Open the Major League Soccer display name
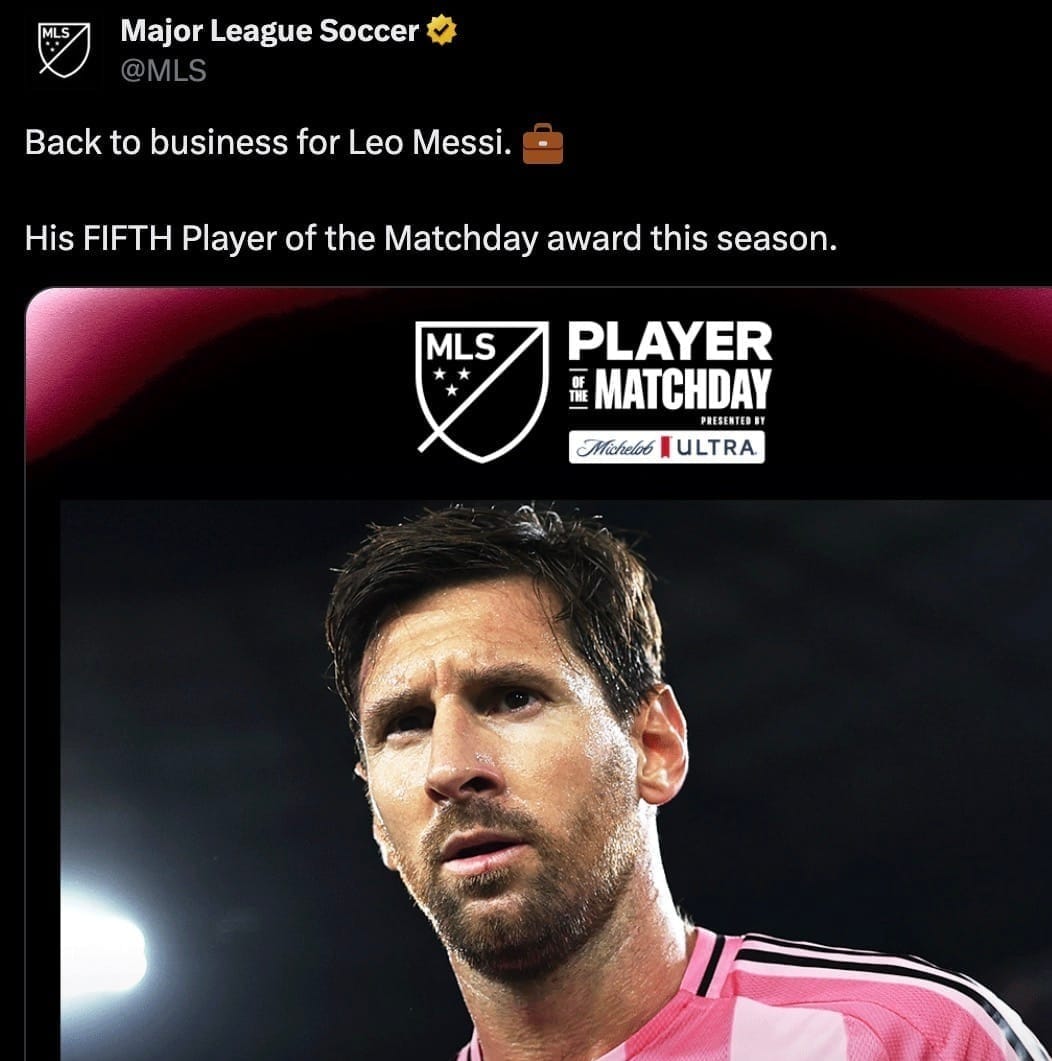Image resolution: width=1052 pixels, height=1061 pixels. coord(270,31)
